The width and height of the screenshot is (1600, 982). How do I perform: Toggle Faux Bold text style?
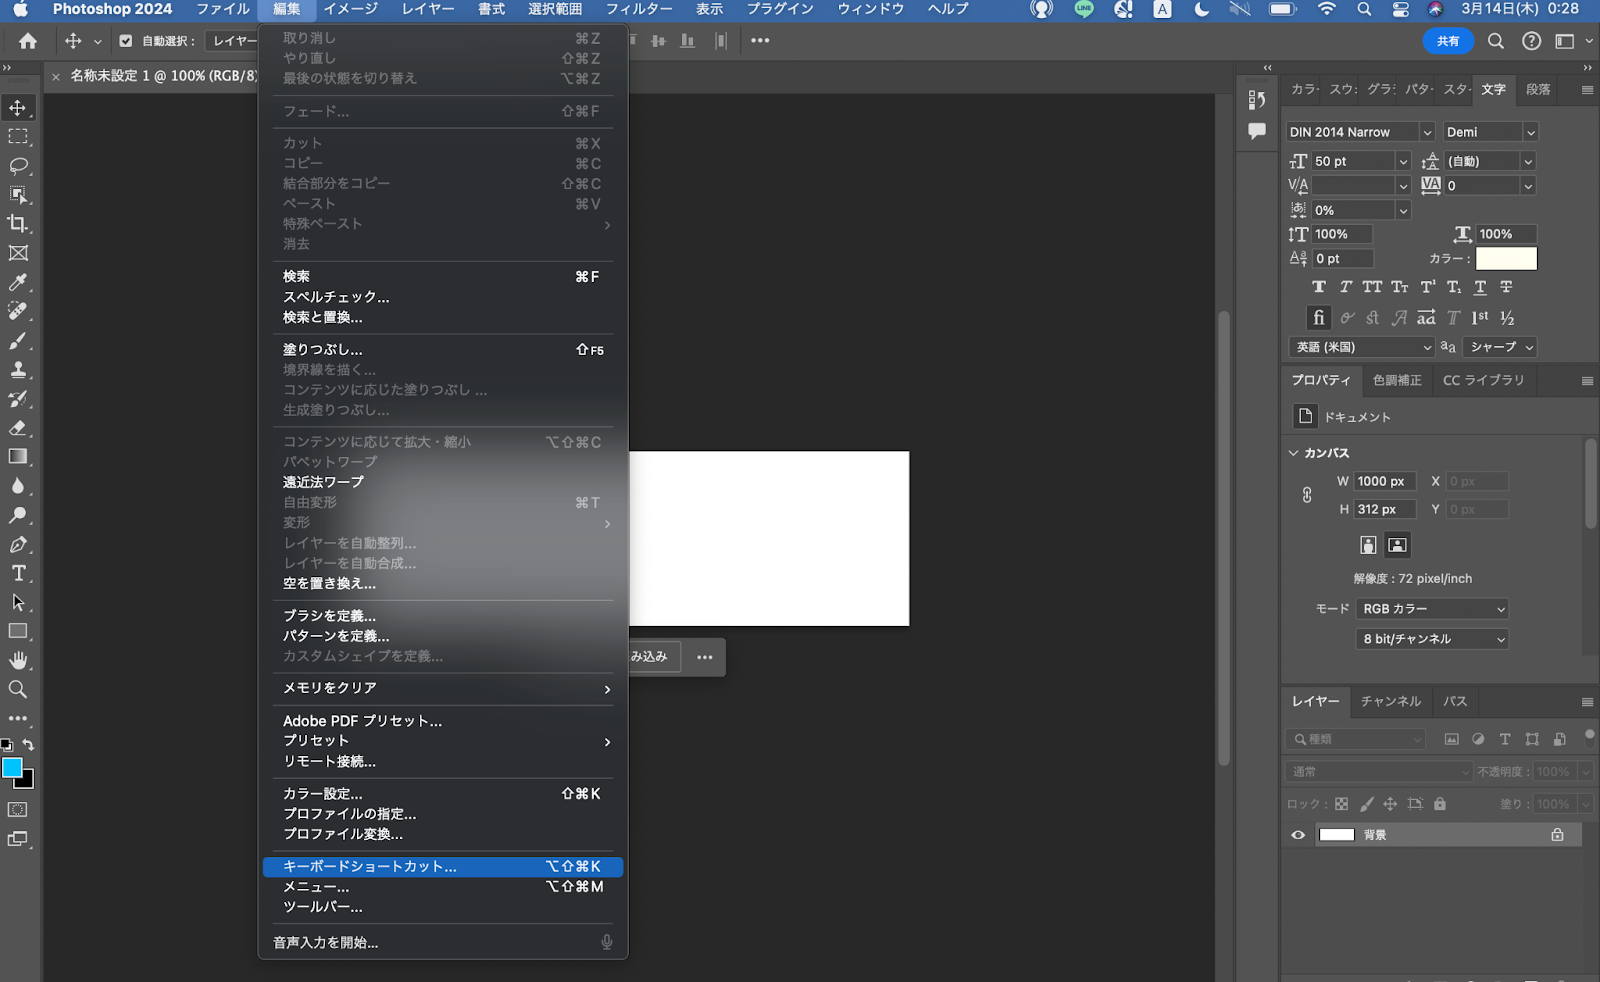point(1319,287)
